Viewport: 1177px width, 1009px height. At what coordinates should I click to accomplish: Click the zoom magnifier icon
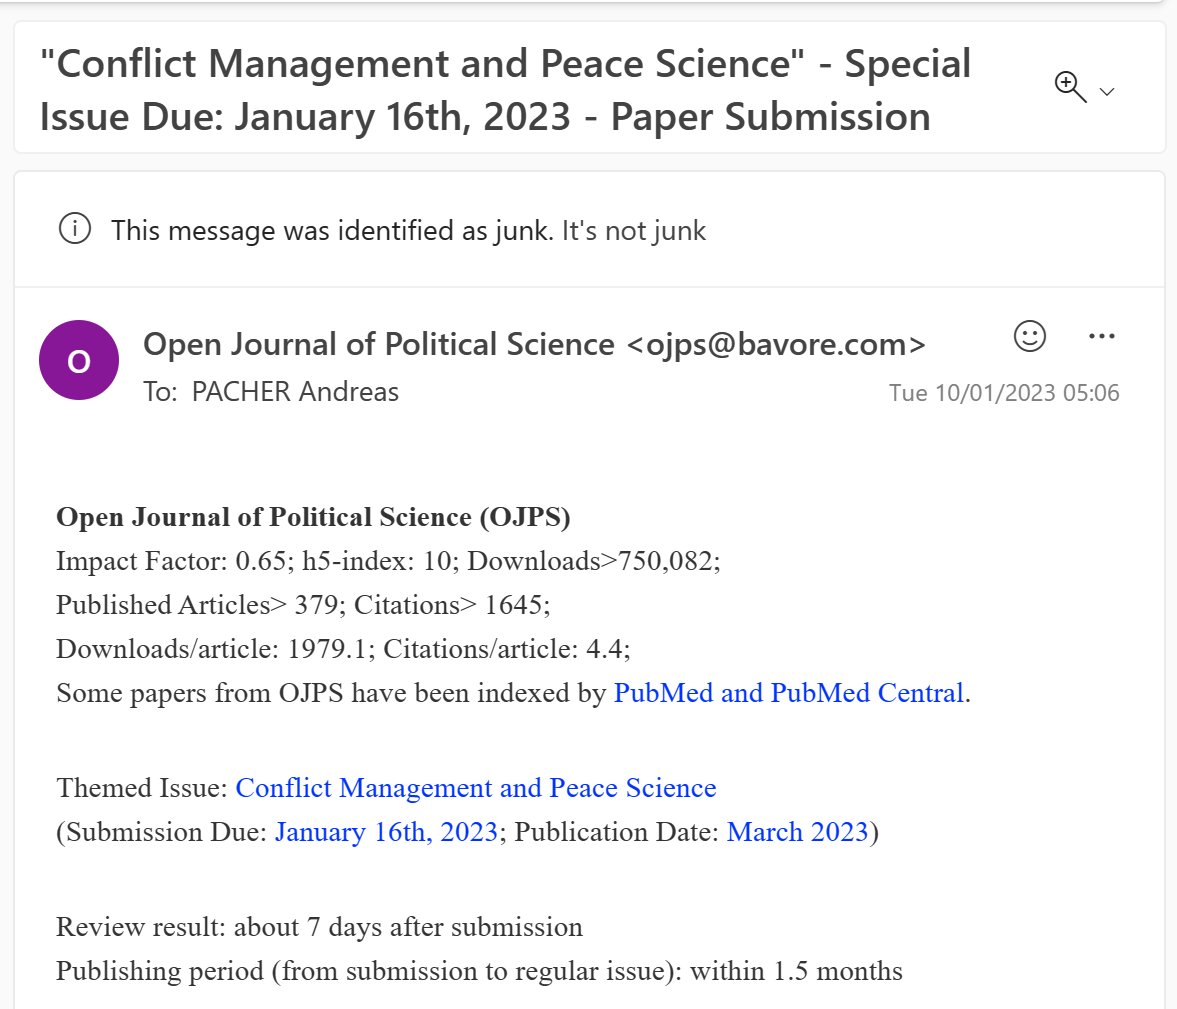point(1070,87)
